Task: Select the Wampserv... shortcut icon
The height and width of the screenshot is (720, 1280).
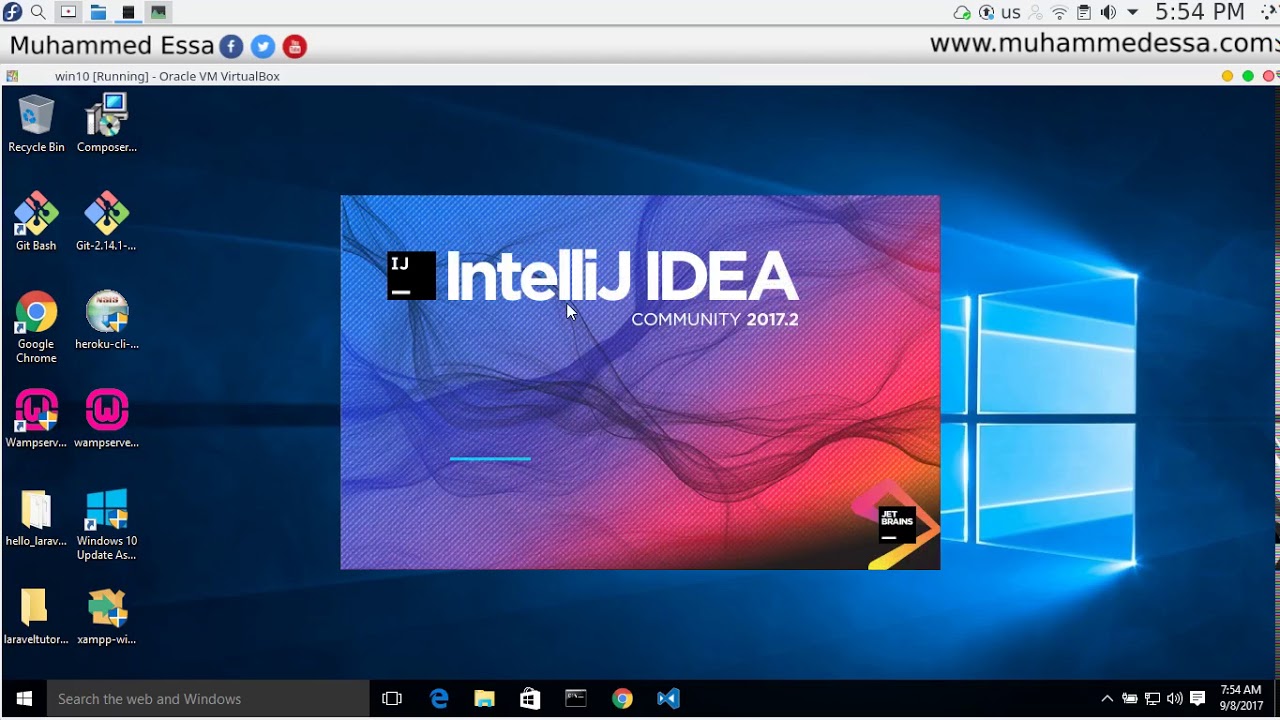Action: coord(36,419)
